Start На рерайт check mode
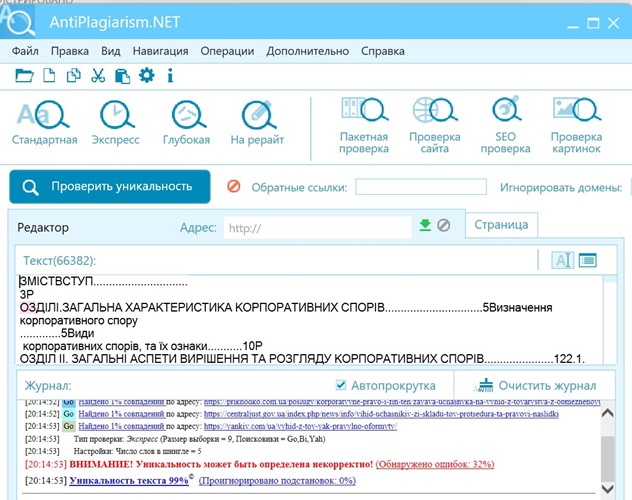This screenshot has height=500, width=632. point(257,122)
